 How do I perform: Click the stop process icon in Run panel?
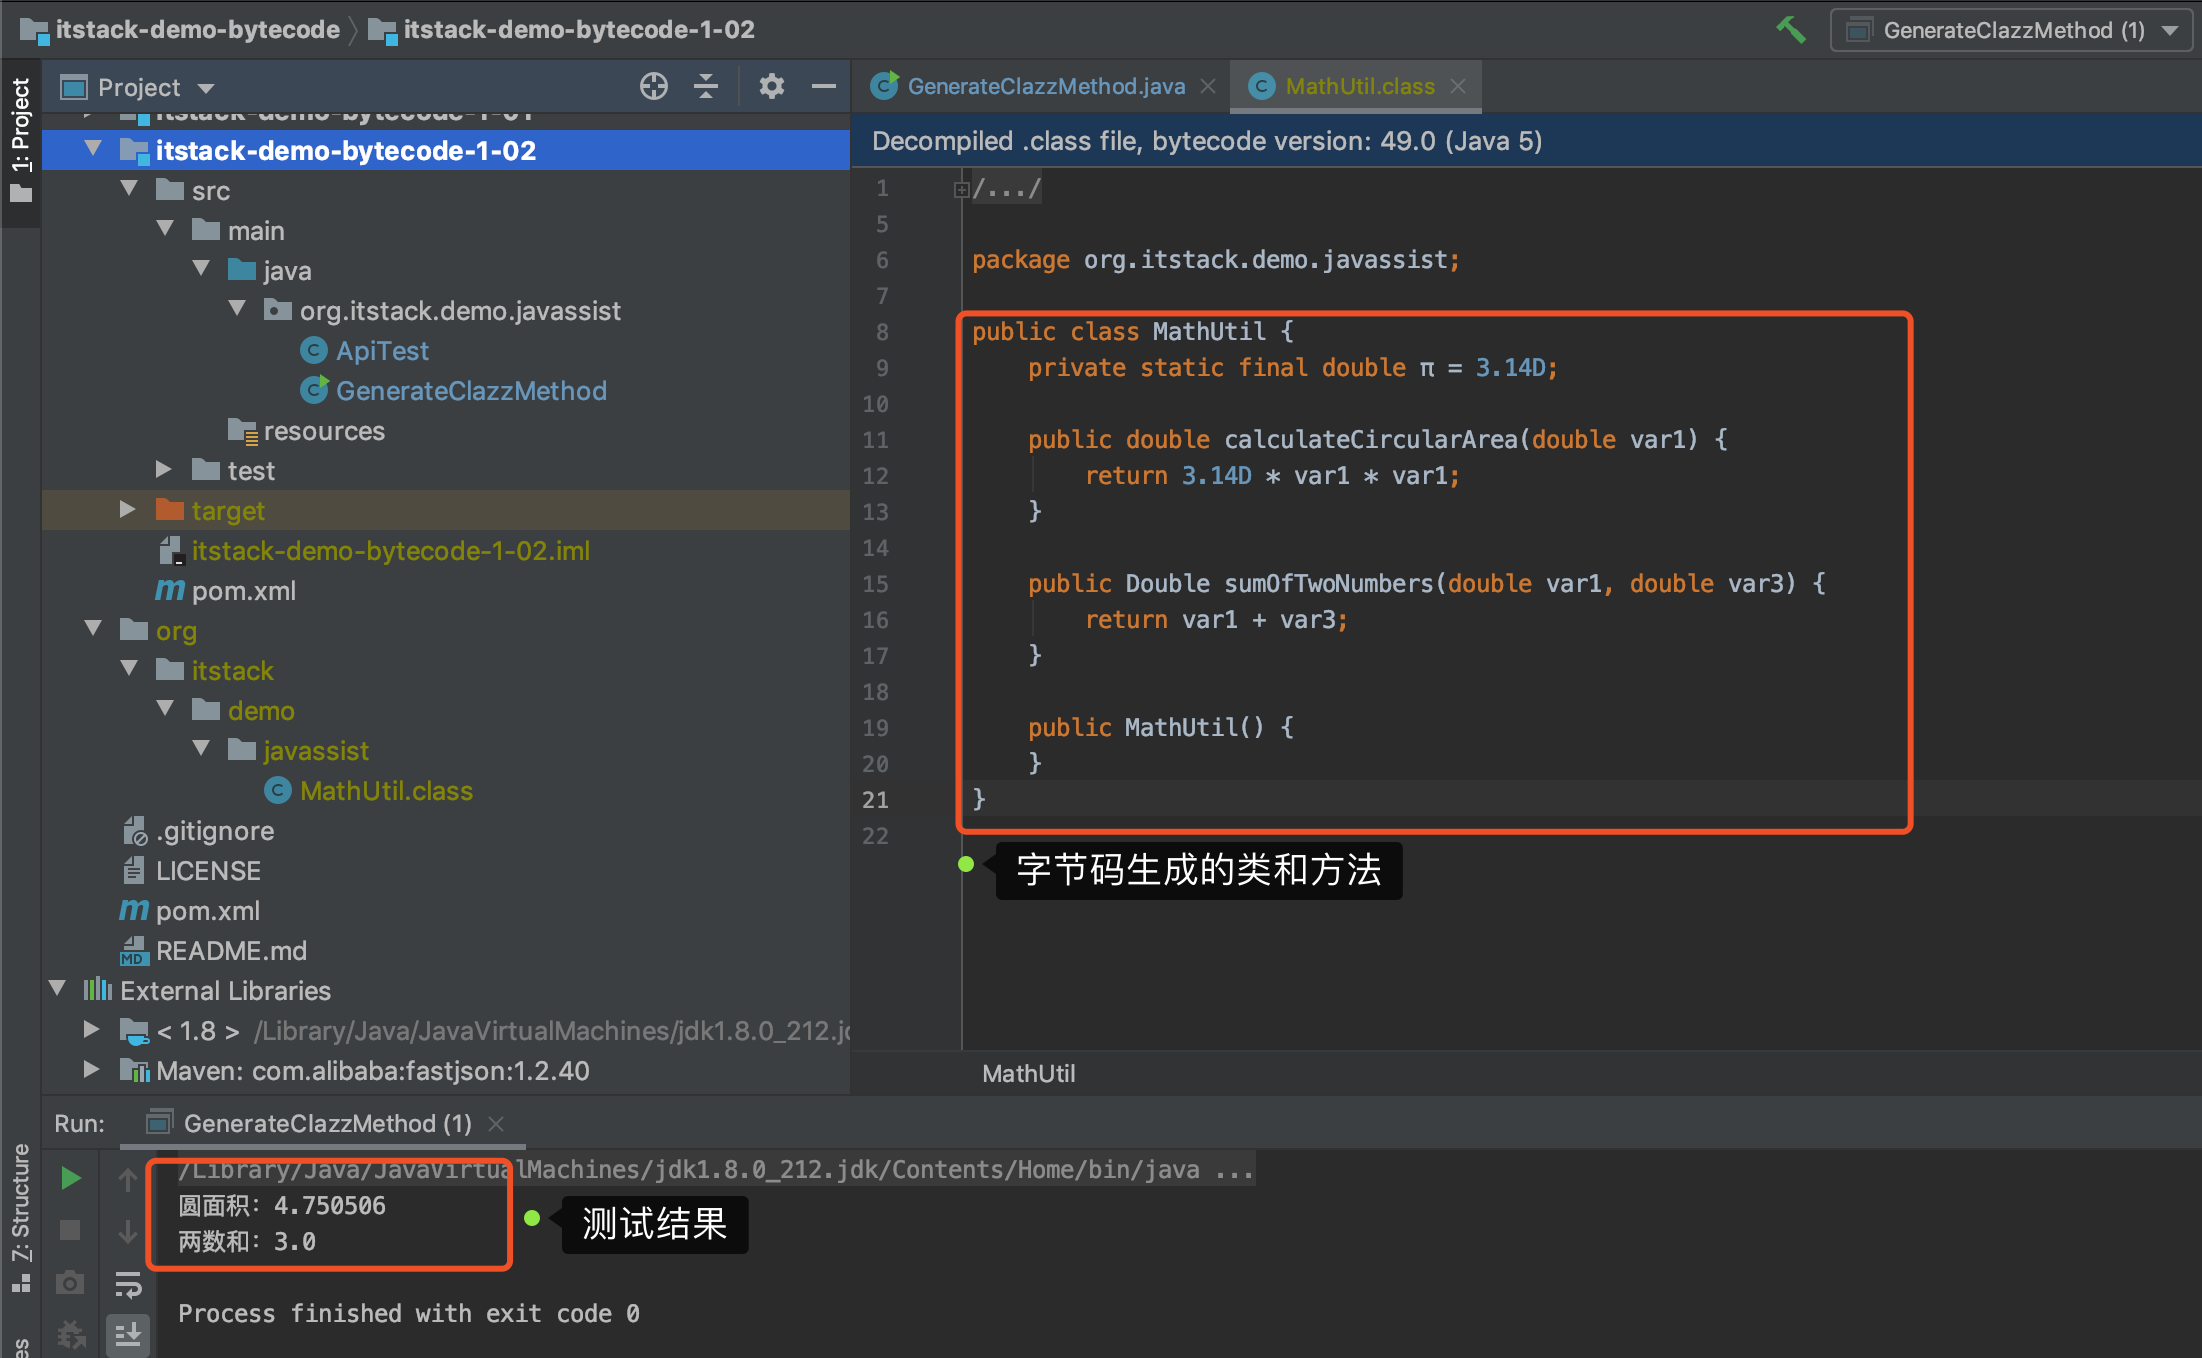70,1230
